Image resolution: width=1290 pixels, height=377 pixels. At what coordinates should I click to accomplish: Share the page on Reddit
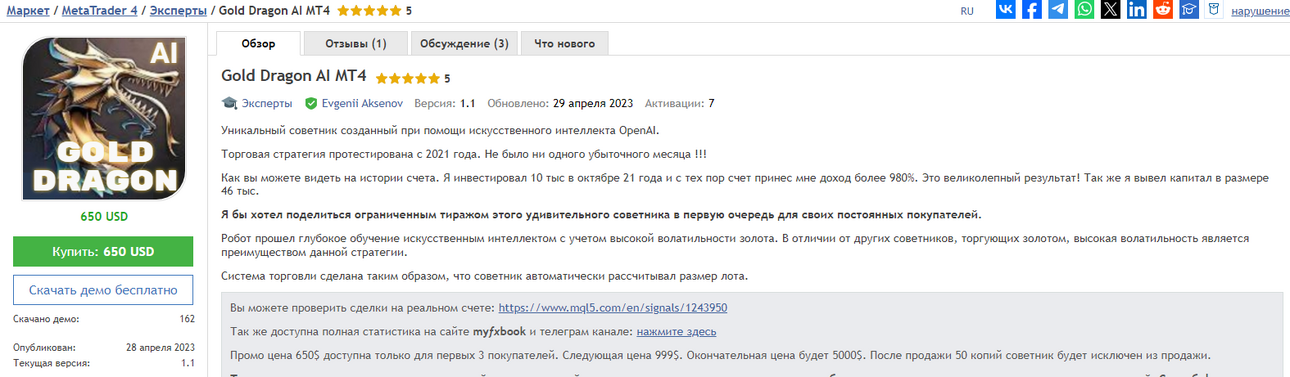point(1163,10)
